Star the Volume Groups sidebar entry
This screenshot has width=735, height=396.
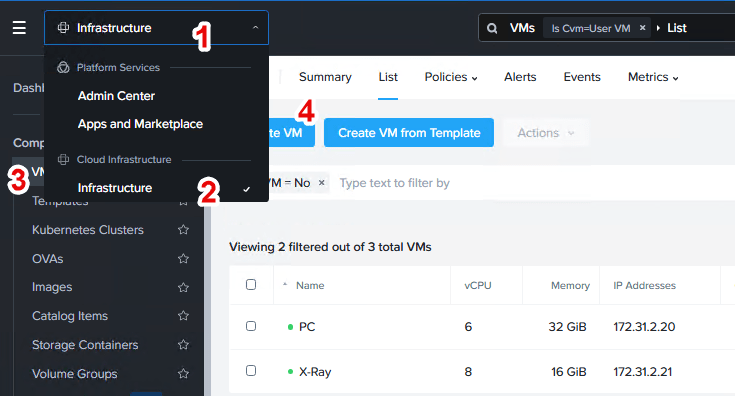coord(183,374)
